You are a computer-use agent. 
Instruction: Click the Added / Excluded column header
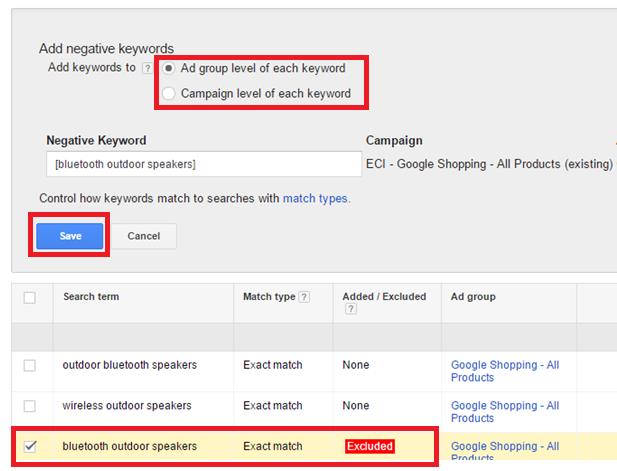pos(384,297)
